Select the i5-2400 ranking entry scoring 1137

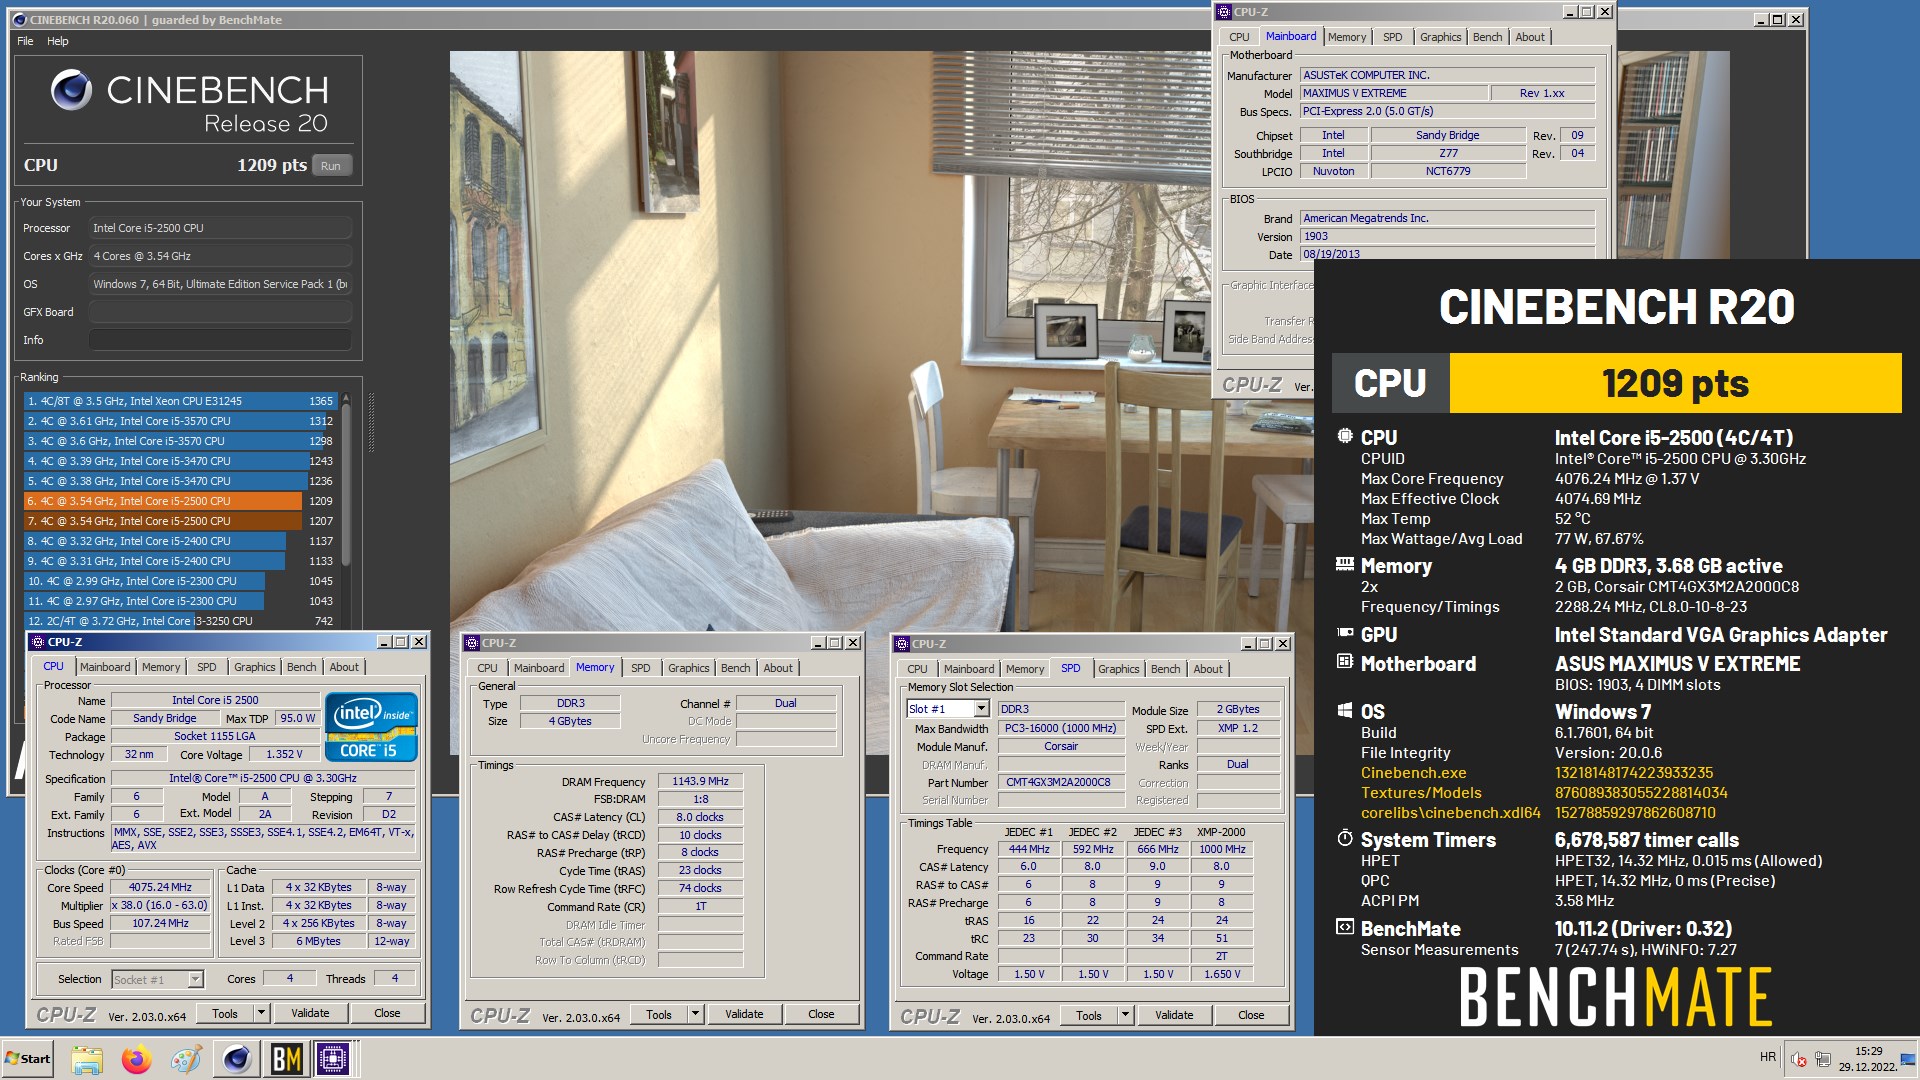[179, 541]
